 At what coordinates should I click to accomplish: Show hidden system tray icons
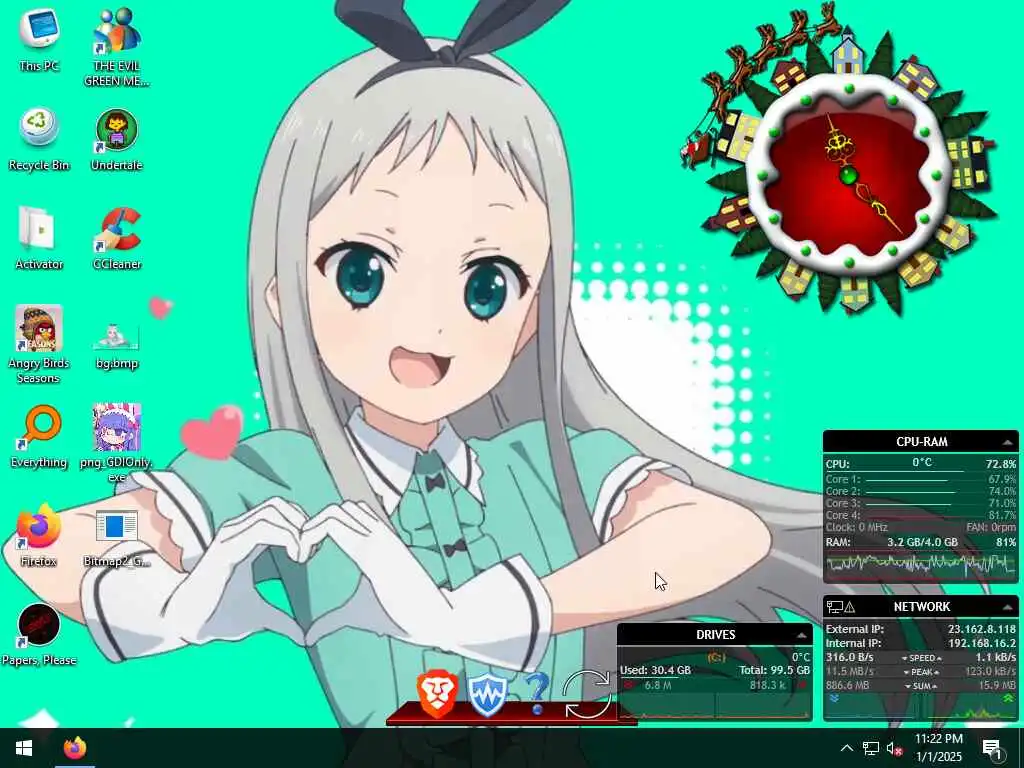846,748
